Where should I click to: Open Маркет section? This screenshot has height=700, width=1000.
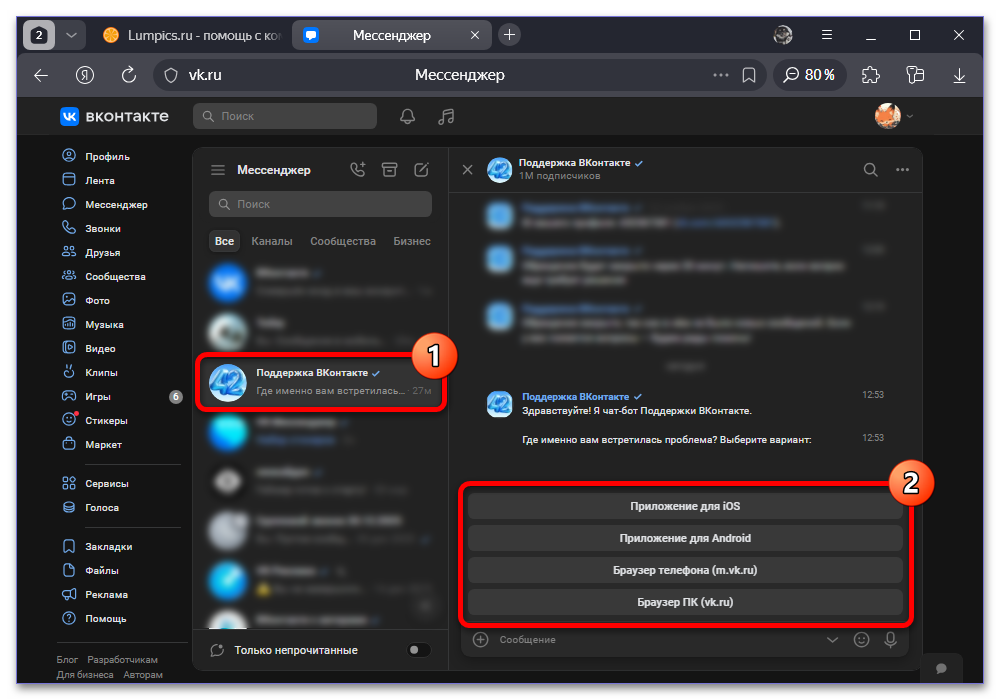tap(103, 444)
